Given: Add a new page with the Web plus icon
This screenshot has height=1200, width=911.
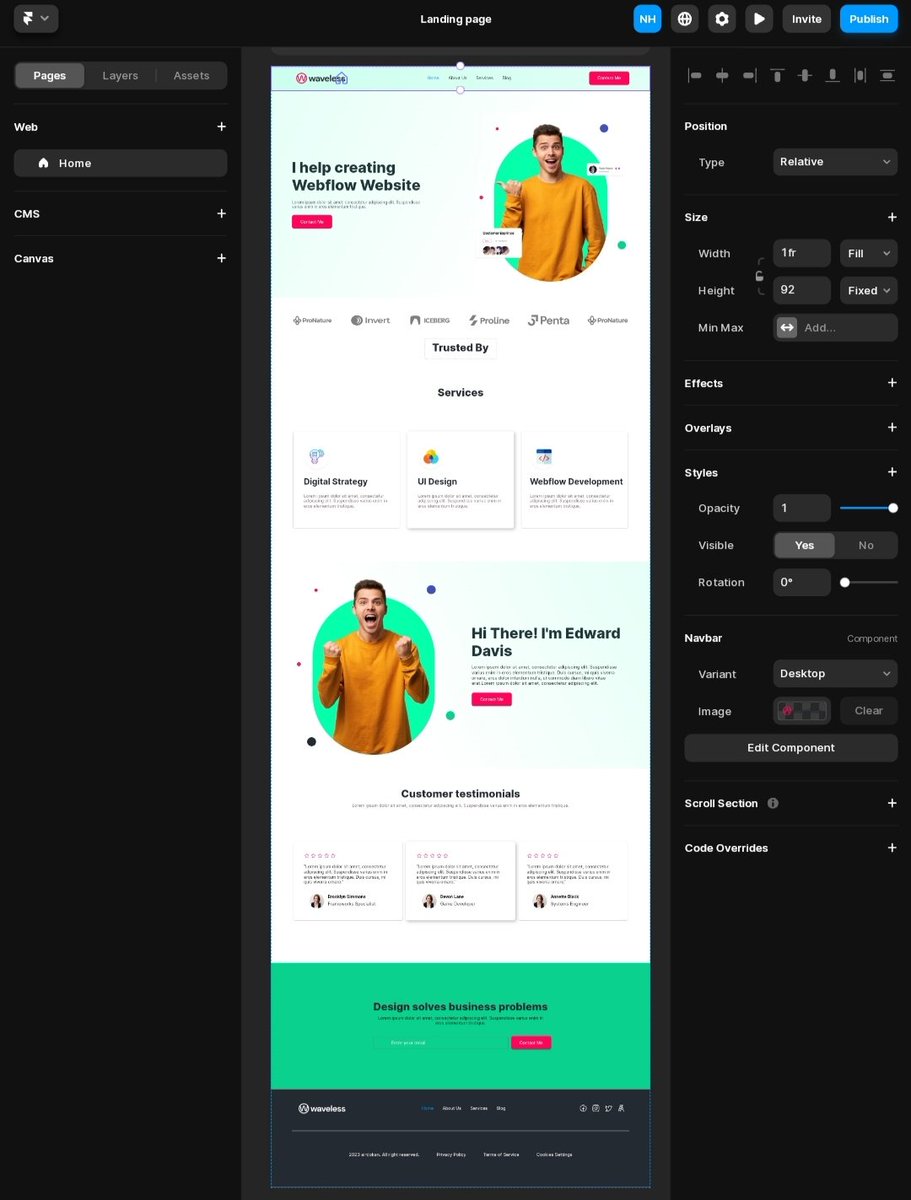Looking at the screenshot, I should 221,127.
